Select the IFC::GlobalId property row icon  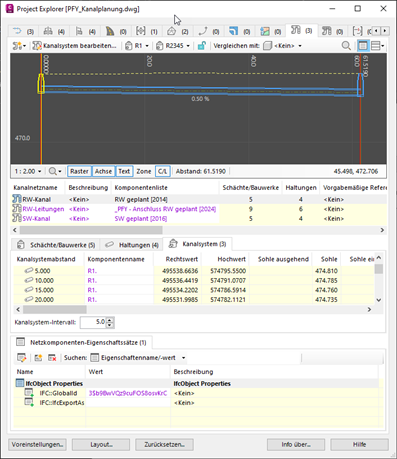[x=29, y=393]
